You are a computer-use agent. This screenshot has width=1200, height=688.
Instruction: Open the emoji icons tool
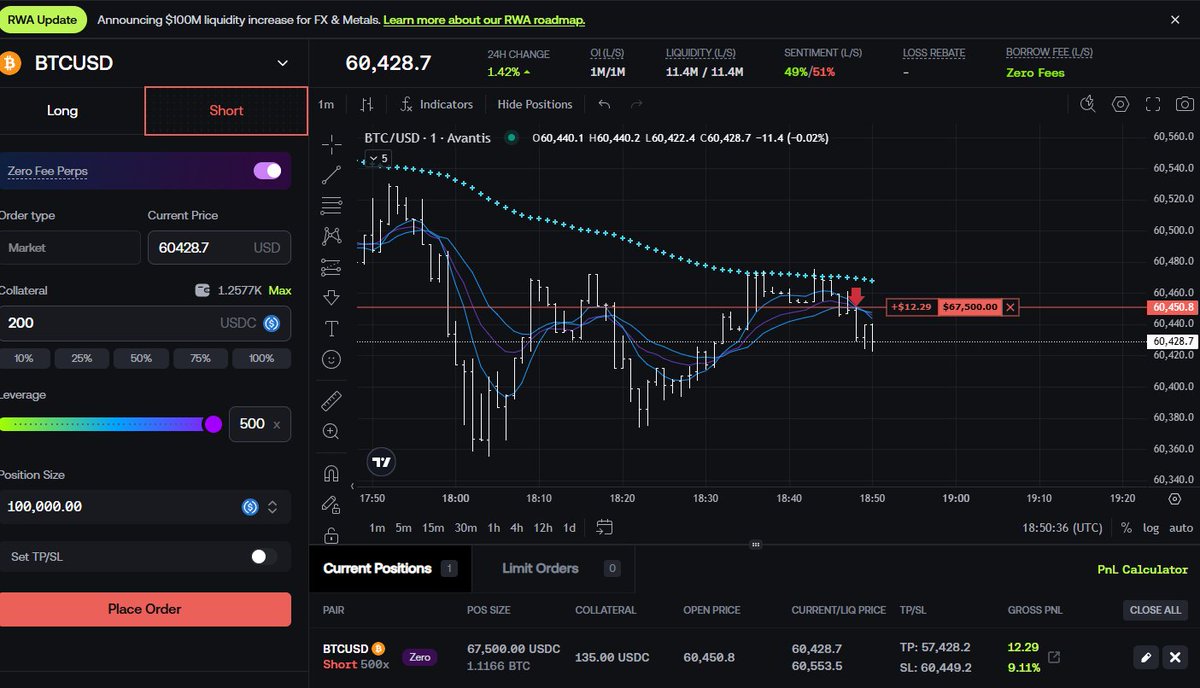coord(331,358)
